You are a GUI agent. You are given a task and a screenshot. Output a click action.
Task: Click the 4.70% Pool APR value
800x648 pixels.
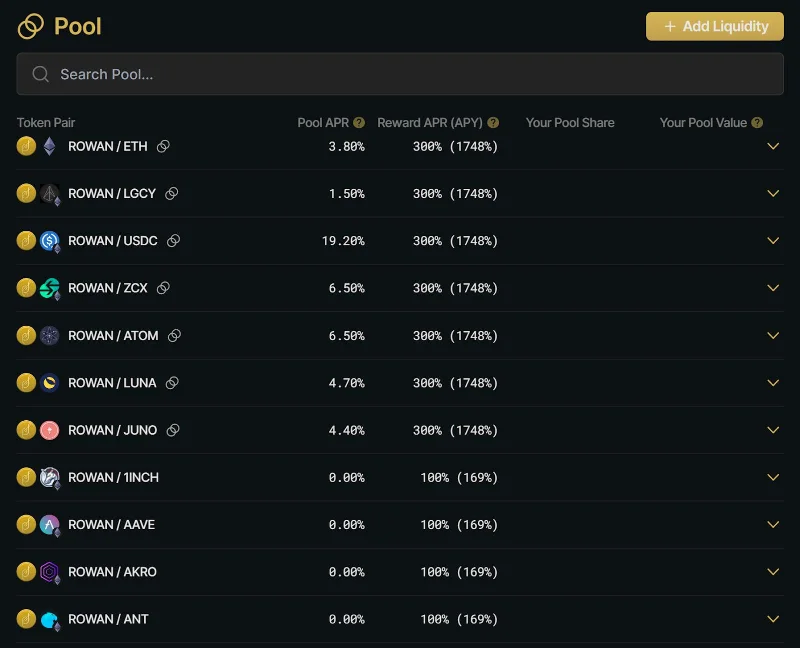(x=346, y=383)
